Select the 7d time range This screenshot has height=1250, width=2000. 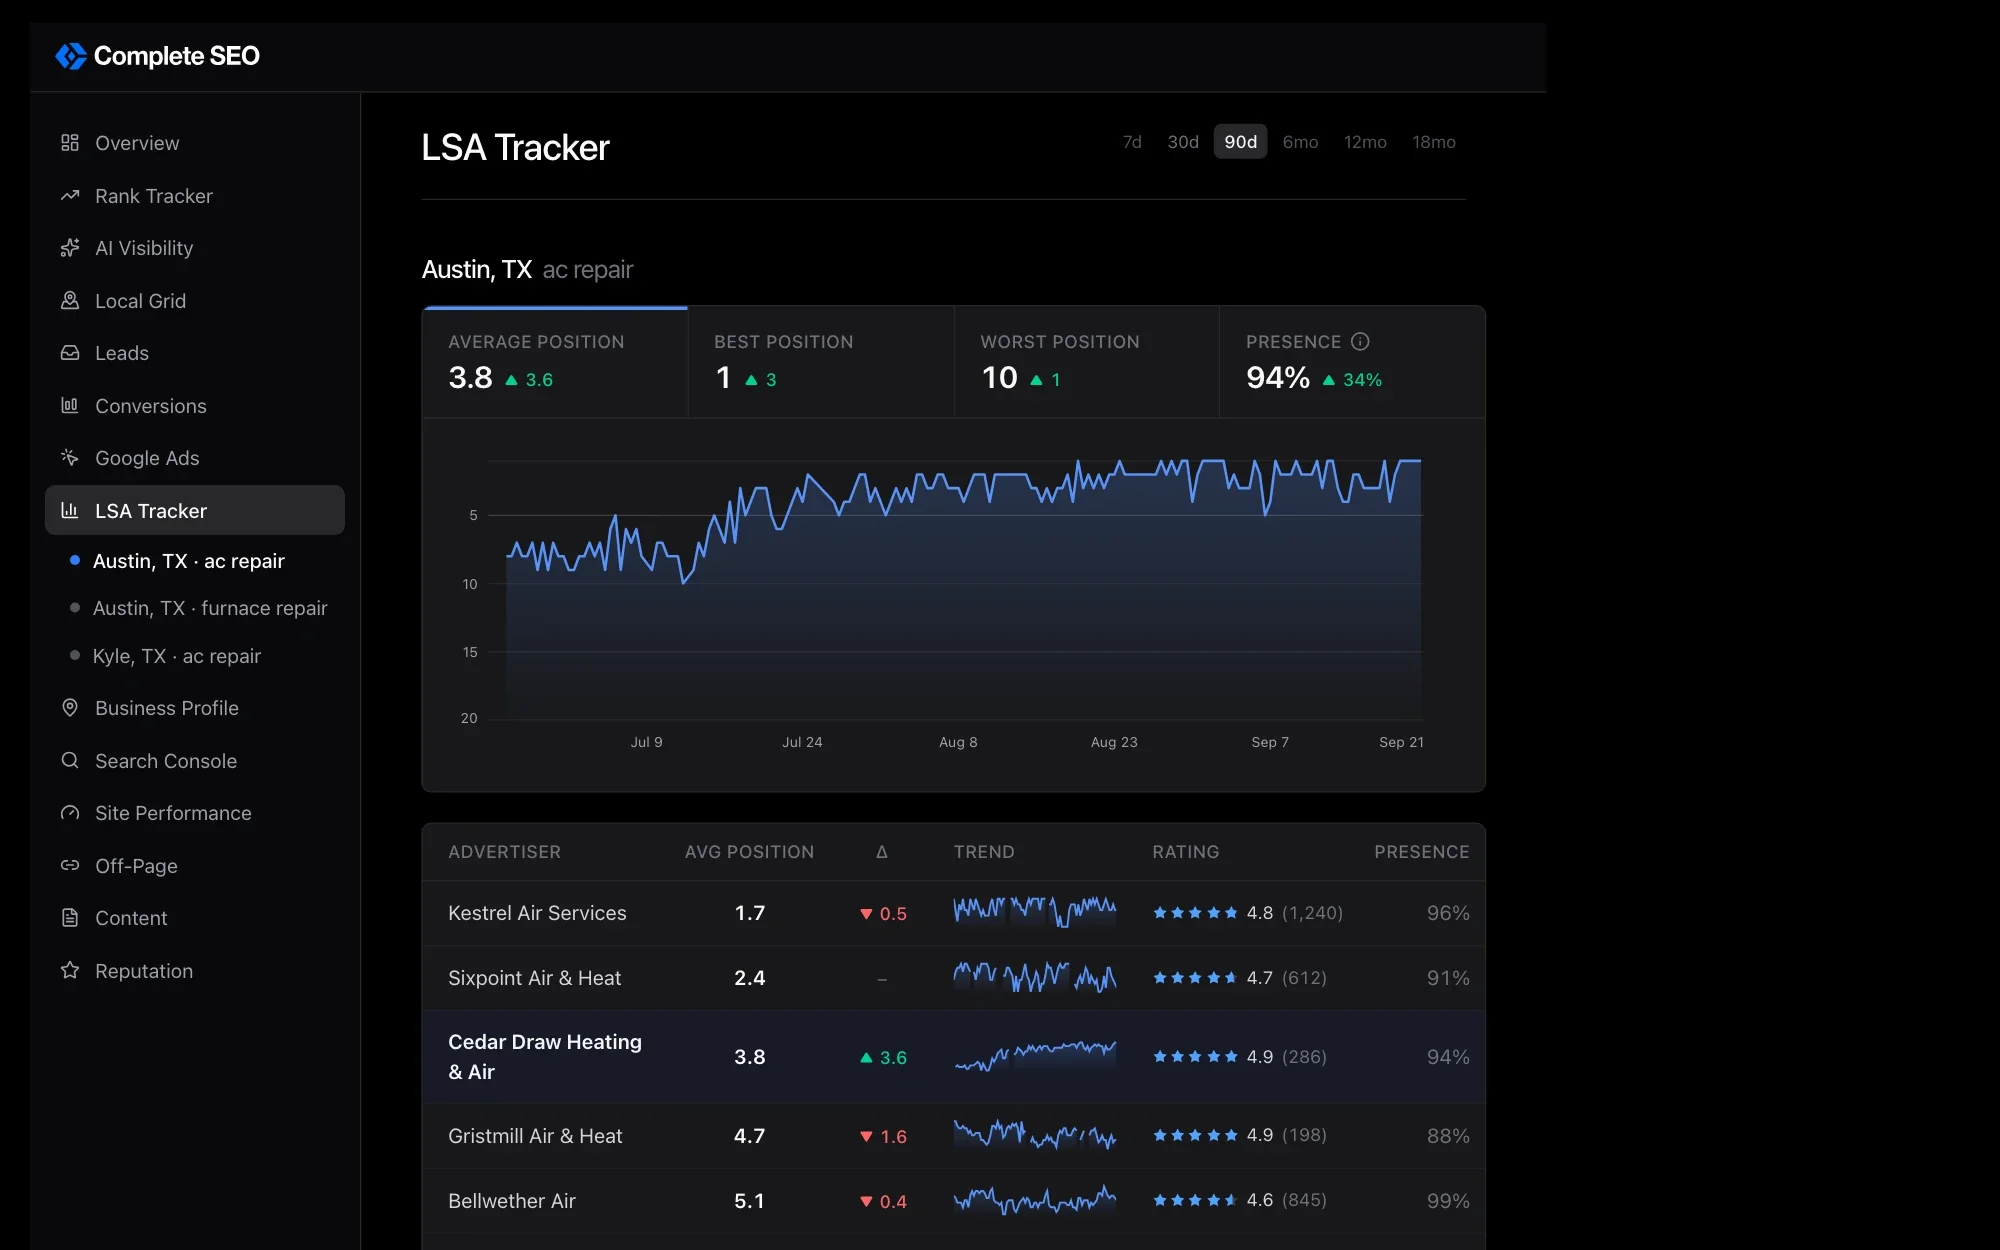1132,142
